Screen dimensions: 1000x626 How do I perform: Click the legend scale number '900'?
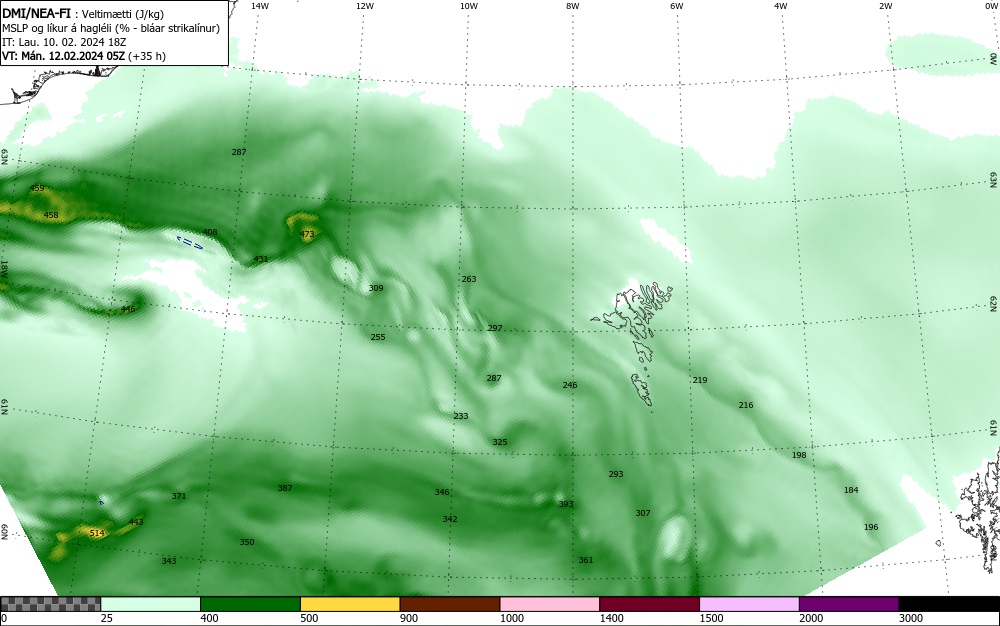[x=409, y=618]
